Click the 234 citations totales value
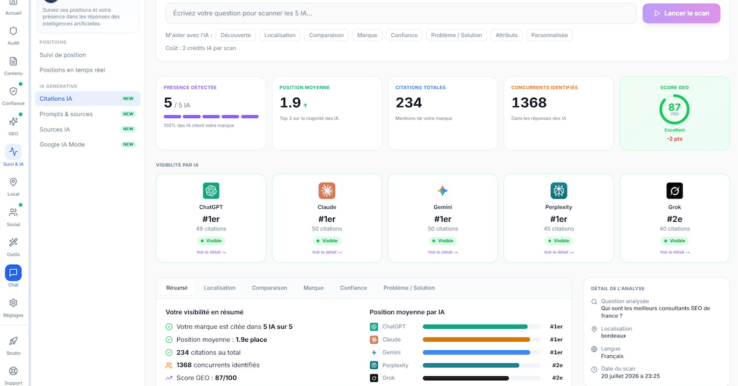The image size is (738, 386). [x=409, y=103]
